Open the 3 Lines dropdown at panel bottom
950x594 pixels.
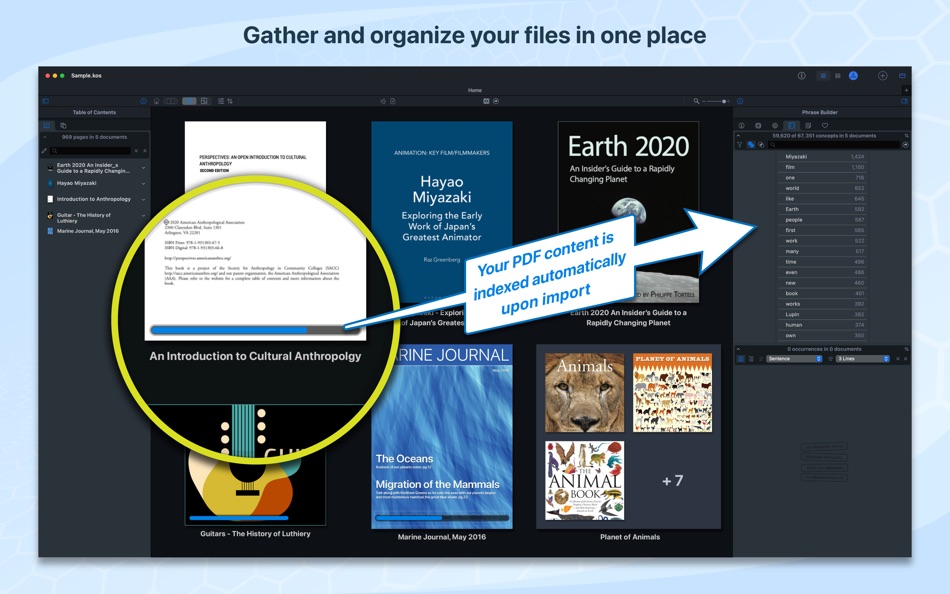pos(862,358)
